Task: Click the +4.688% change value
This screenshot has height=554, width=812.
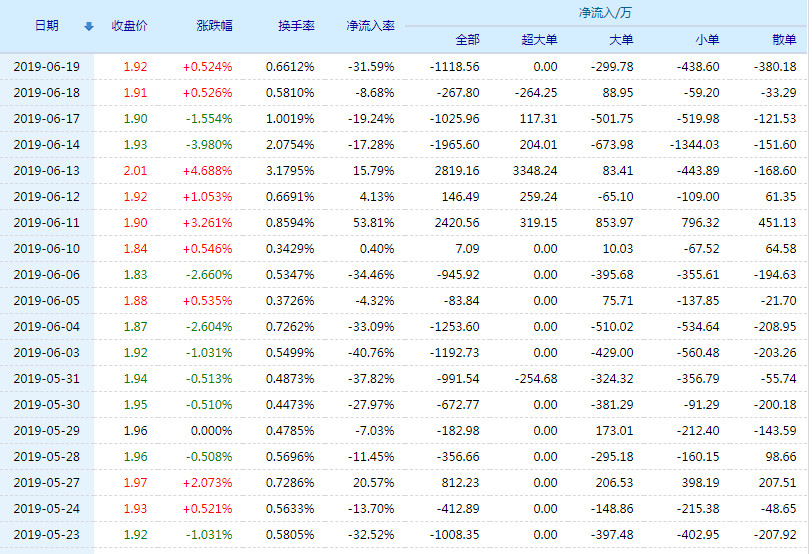Action: [207, 170]
